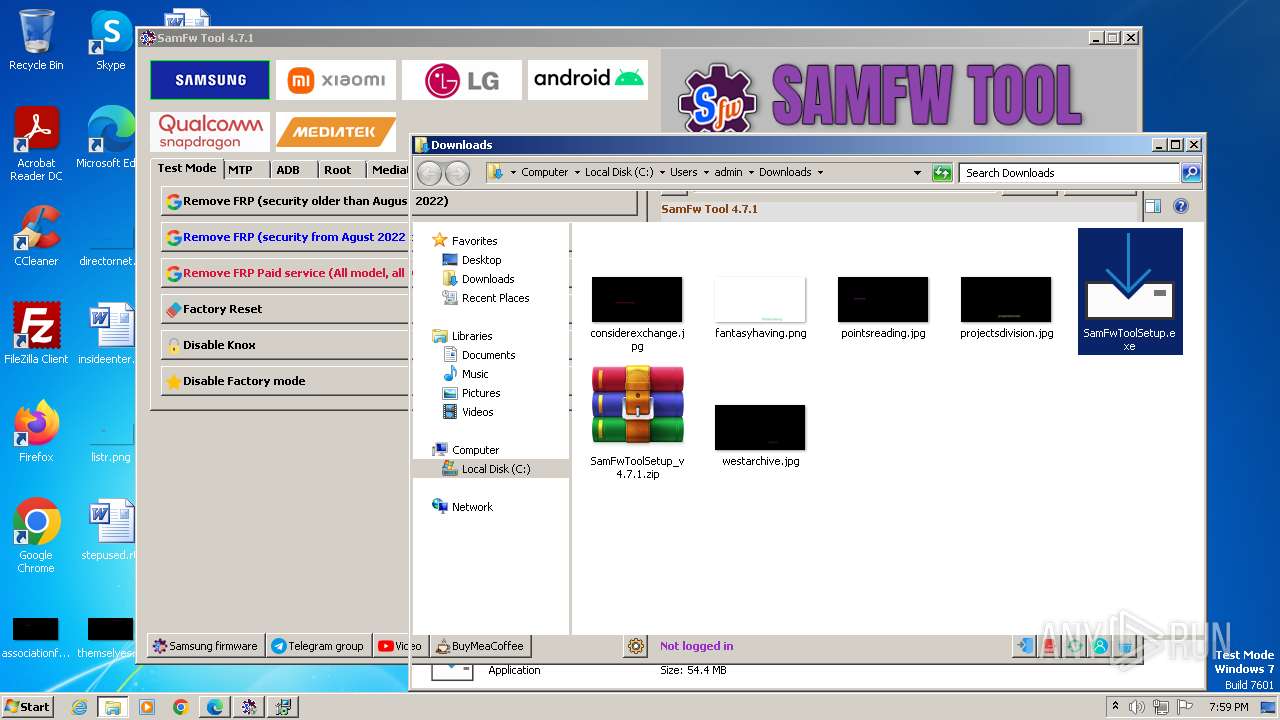Screen dimensions: 1280x720
Task: Expand the Downloads breadcrumb arrow
Action: click(820, 172)
